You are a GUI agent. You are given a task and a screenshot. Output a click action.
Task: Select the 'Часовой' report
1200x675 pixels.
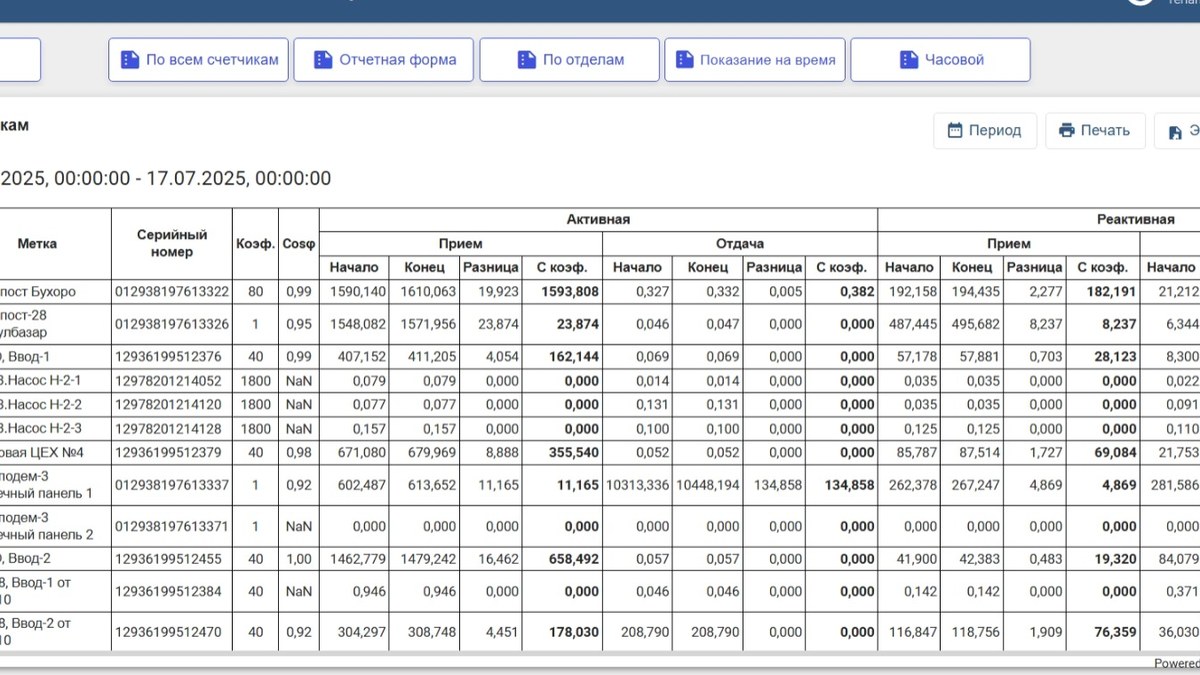pos(940,60)
